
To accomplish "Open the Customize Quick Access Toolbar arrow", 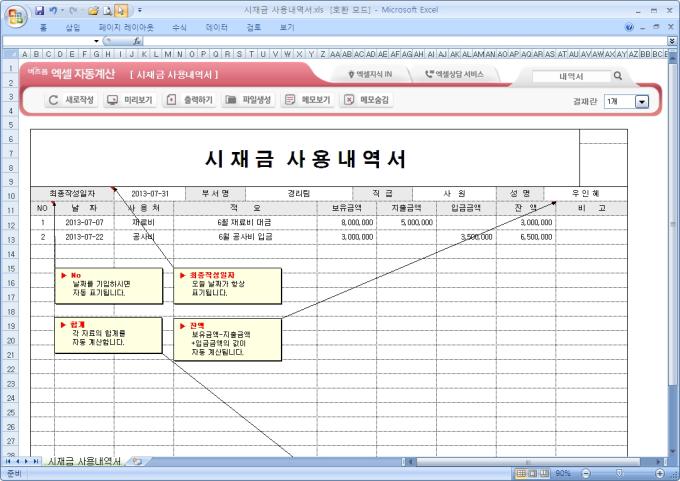I will [x=140, y=10].
